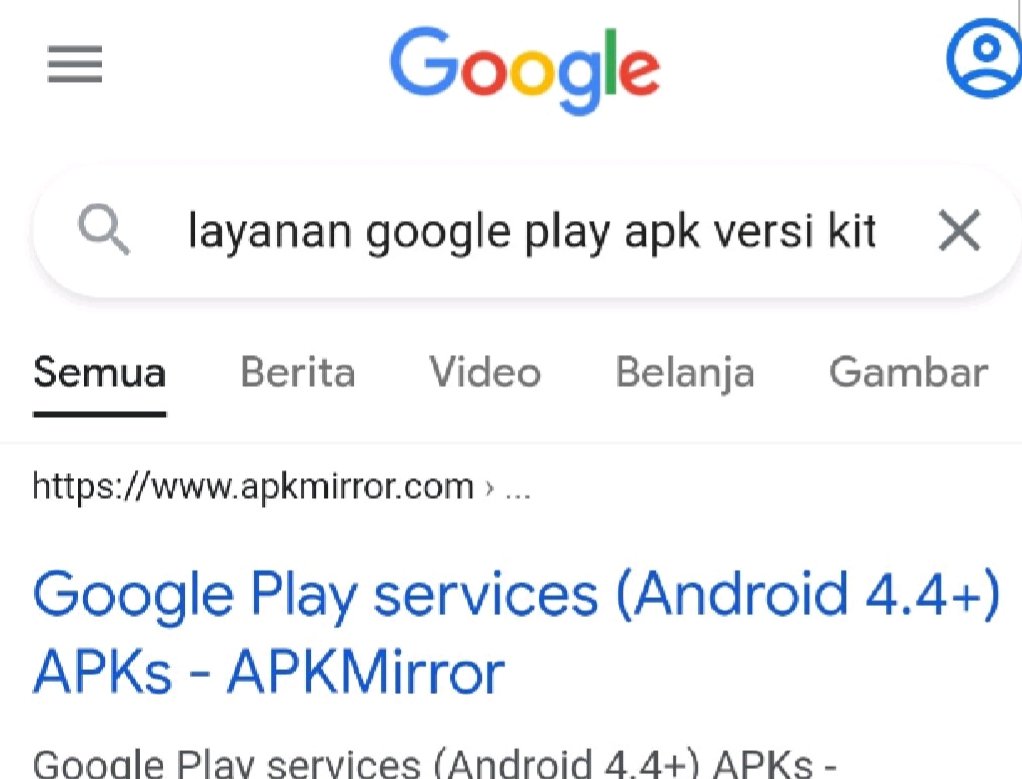Open the https://www.apkmirror.com URL line
Viewport: 1022px width, 779px height.
click(x=254, y=487)
